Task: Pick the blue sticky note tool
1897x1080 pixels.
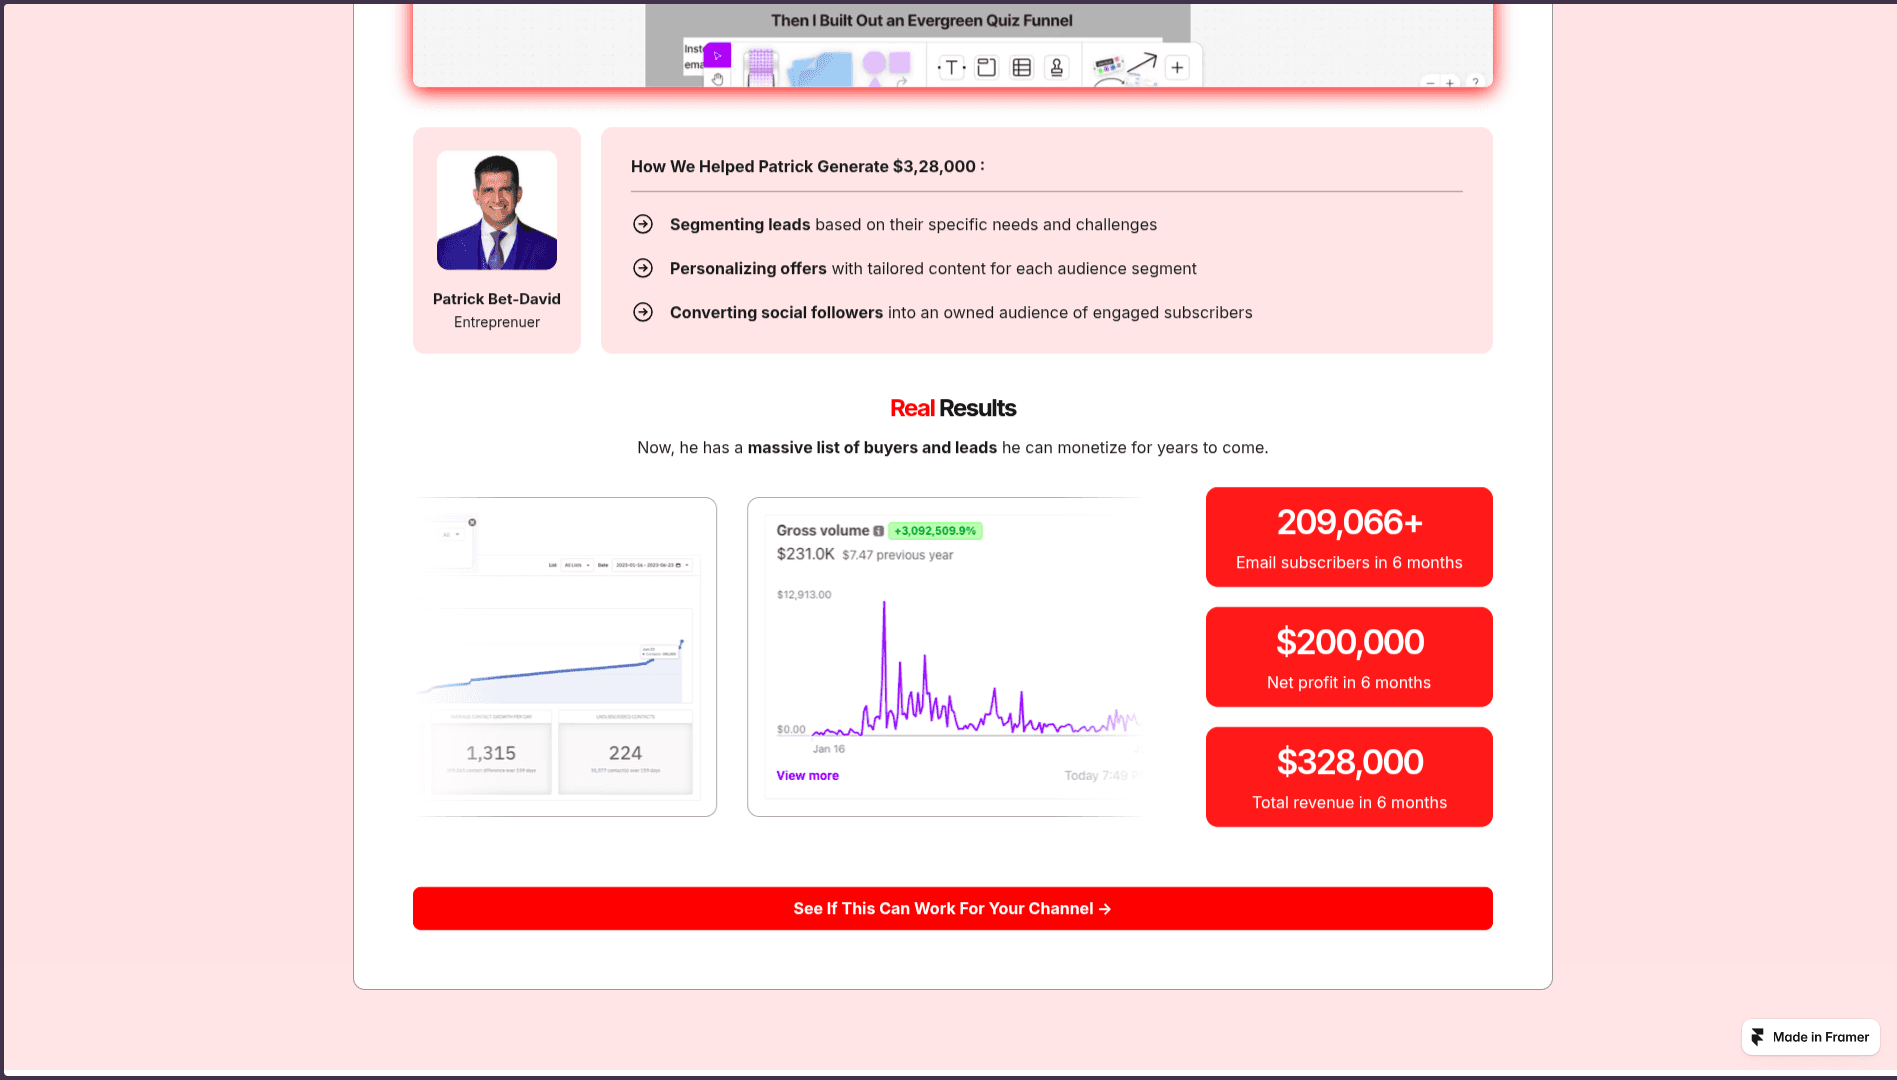Action: [x=820, y=69]
